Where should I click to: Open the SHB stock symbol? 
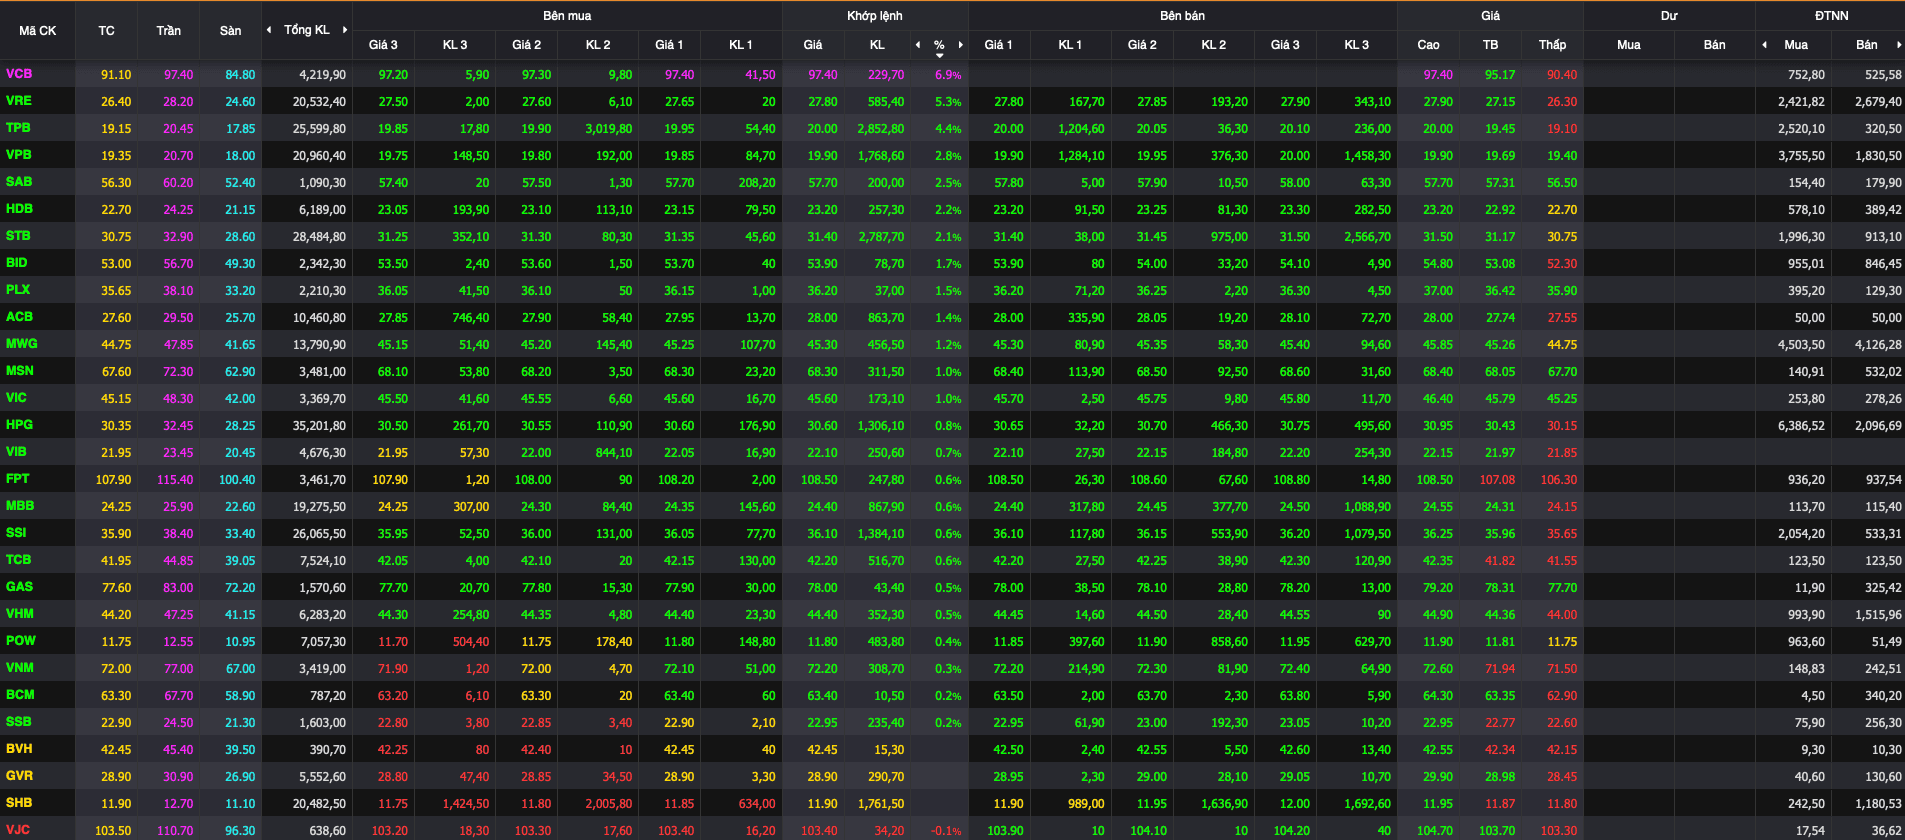[19, 803]
